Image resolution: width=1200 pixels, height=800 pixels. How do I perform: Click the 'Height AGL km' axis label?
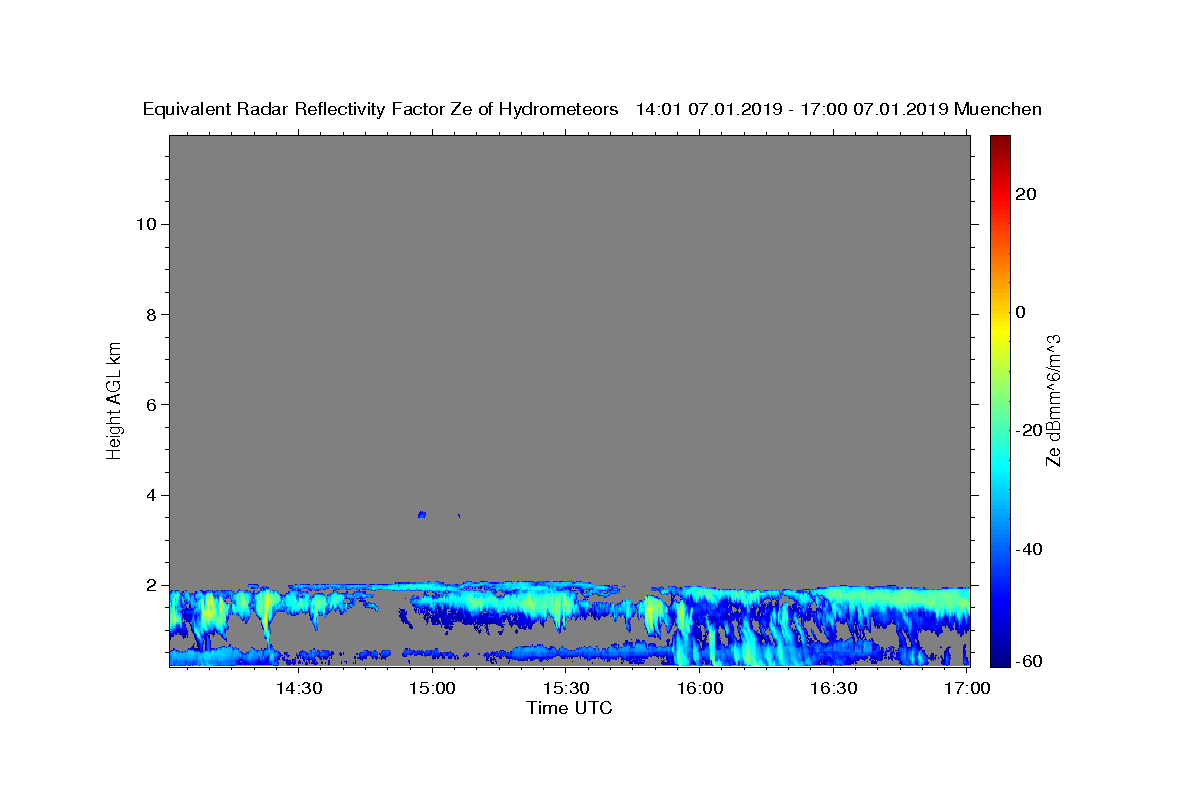(x=115, y=399)
